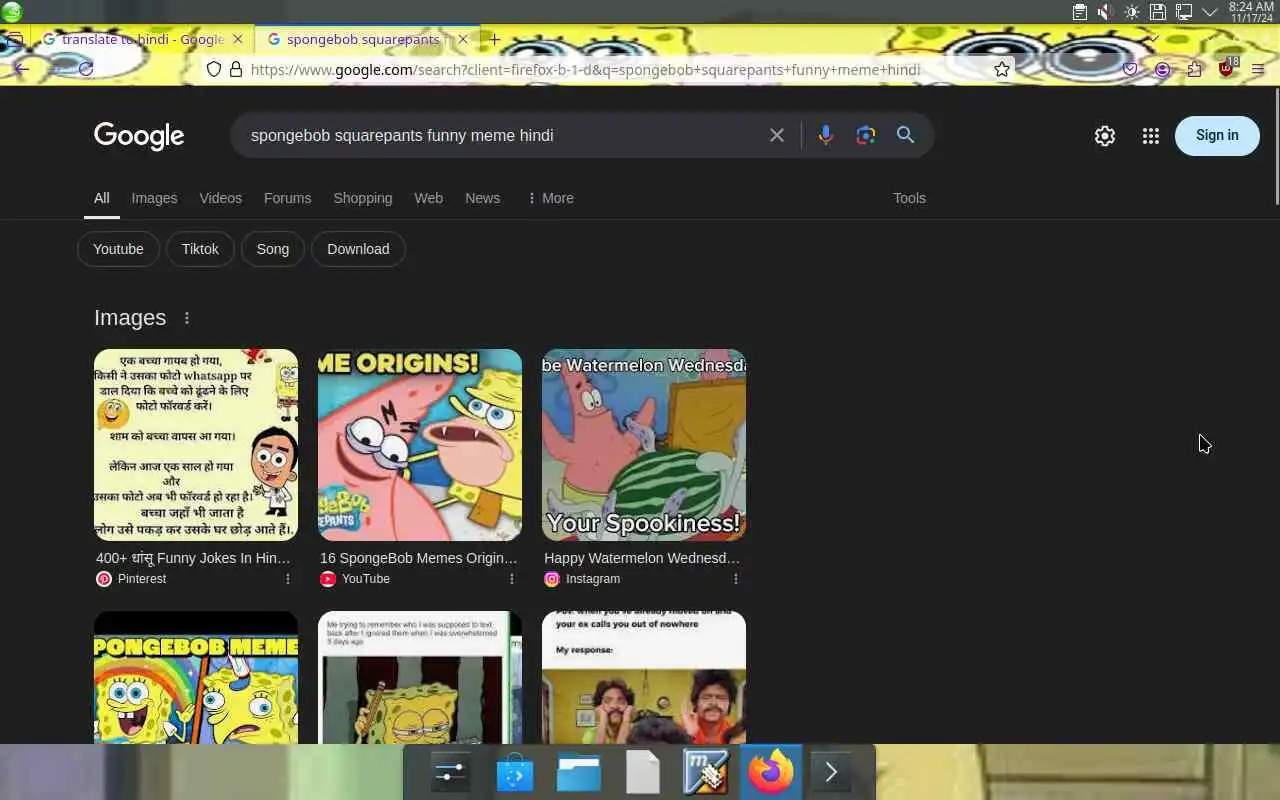Expand dock with the right arrow
The height and width of the screenshot is (800, 1280).
(831, 773)
